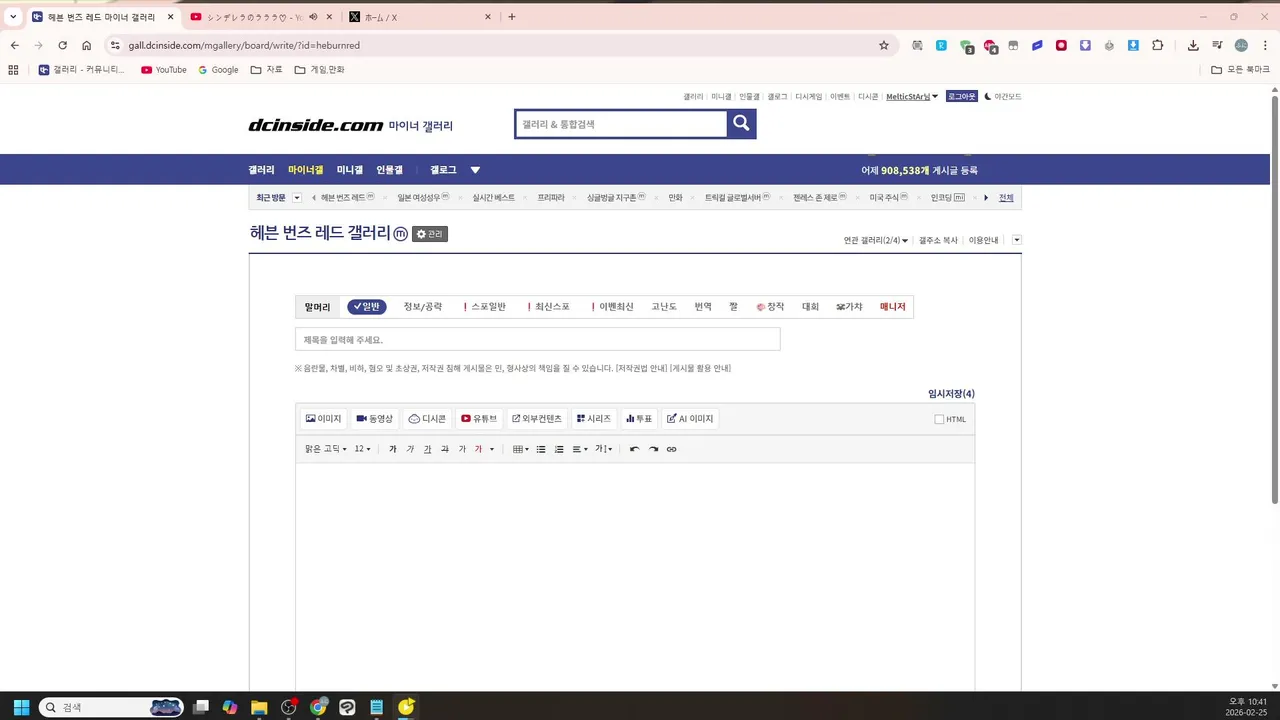
Task: Create a poll with 투표 button
Action: coord(638,419)
